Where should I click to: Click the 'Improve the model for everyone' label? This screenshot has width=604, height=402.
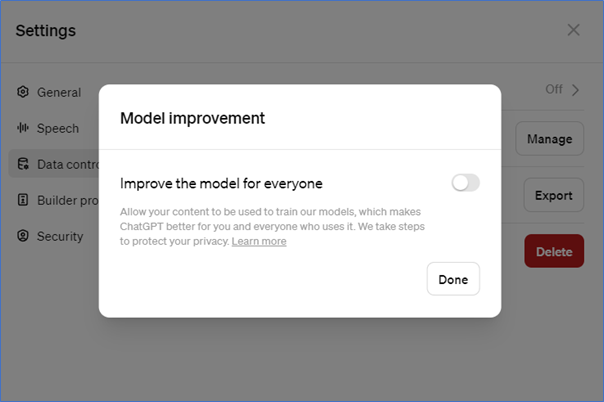click(x=221, y=183)
